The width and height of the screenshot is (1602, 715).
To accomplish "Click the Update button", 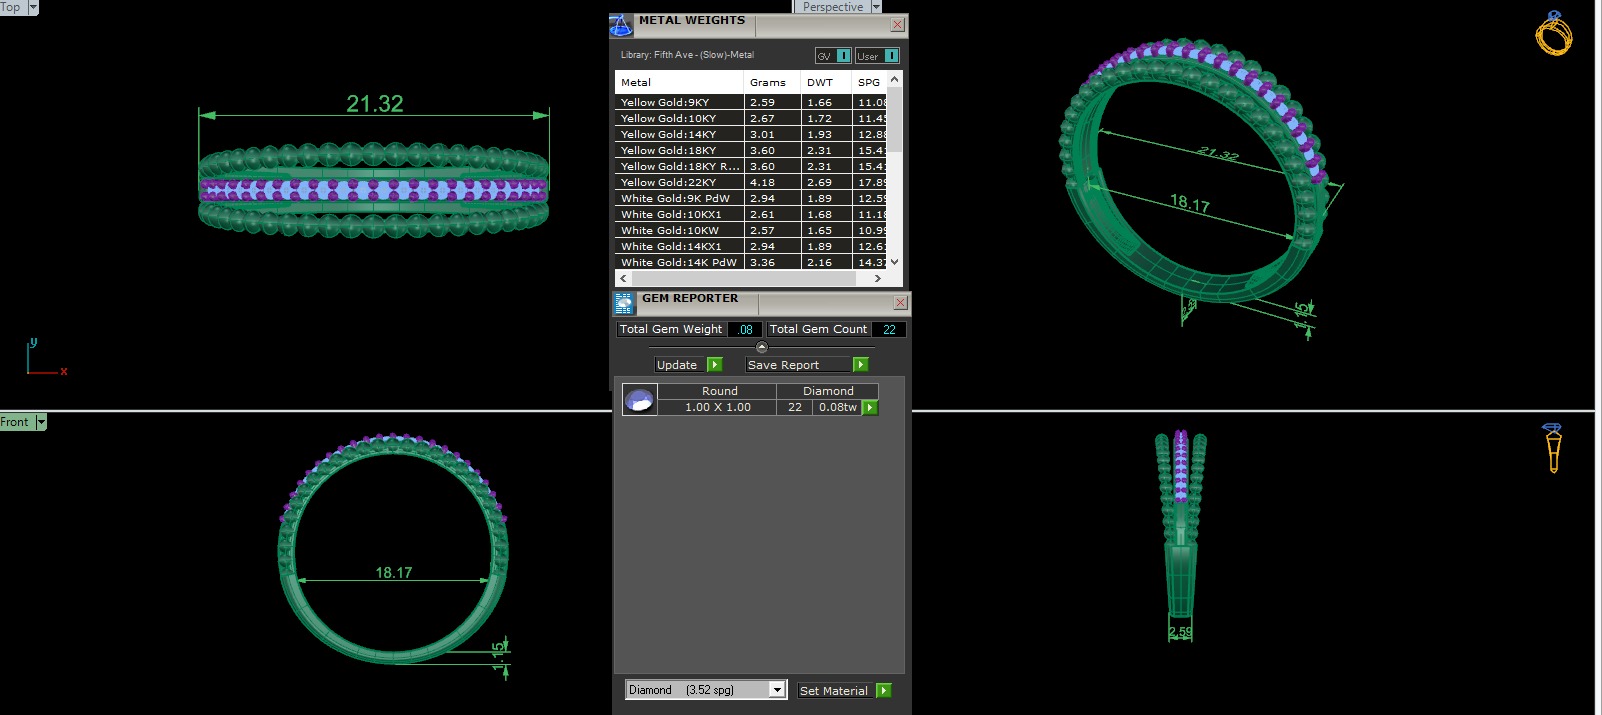I will pos(678,365).
